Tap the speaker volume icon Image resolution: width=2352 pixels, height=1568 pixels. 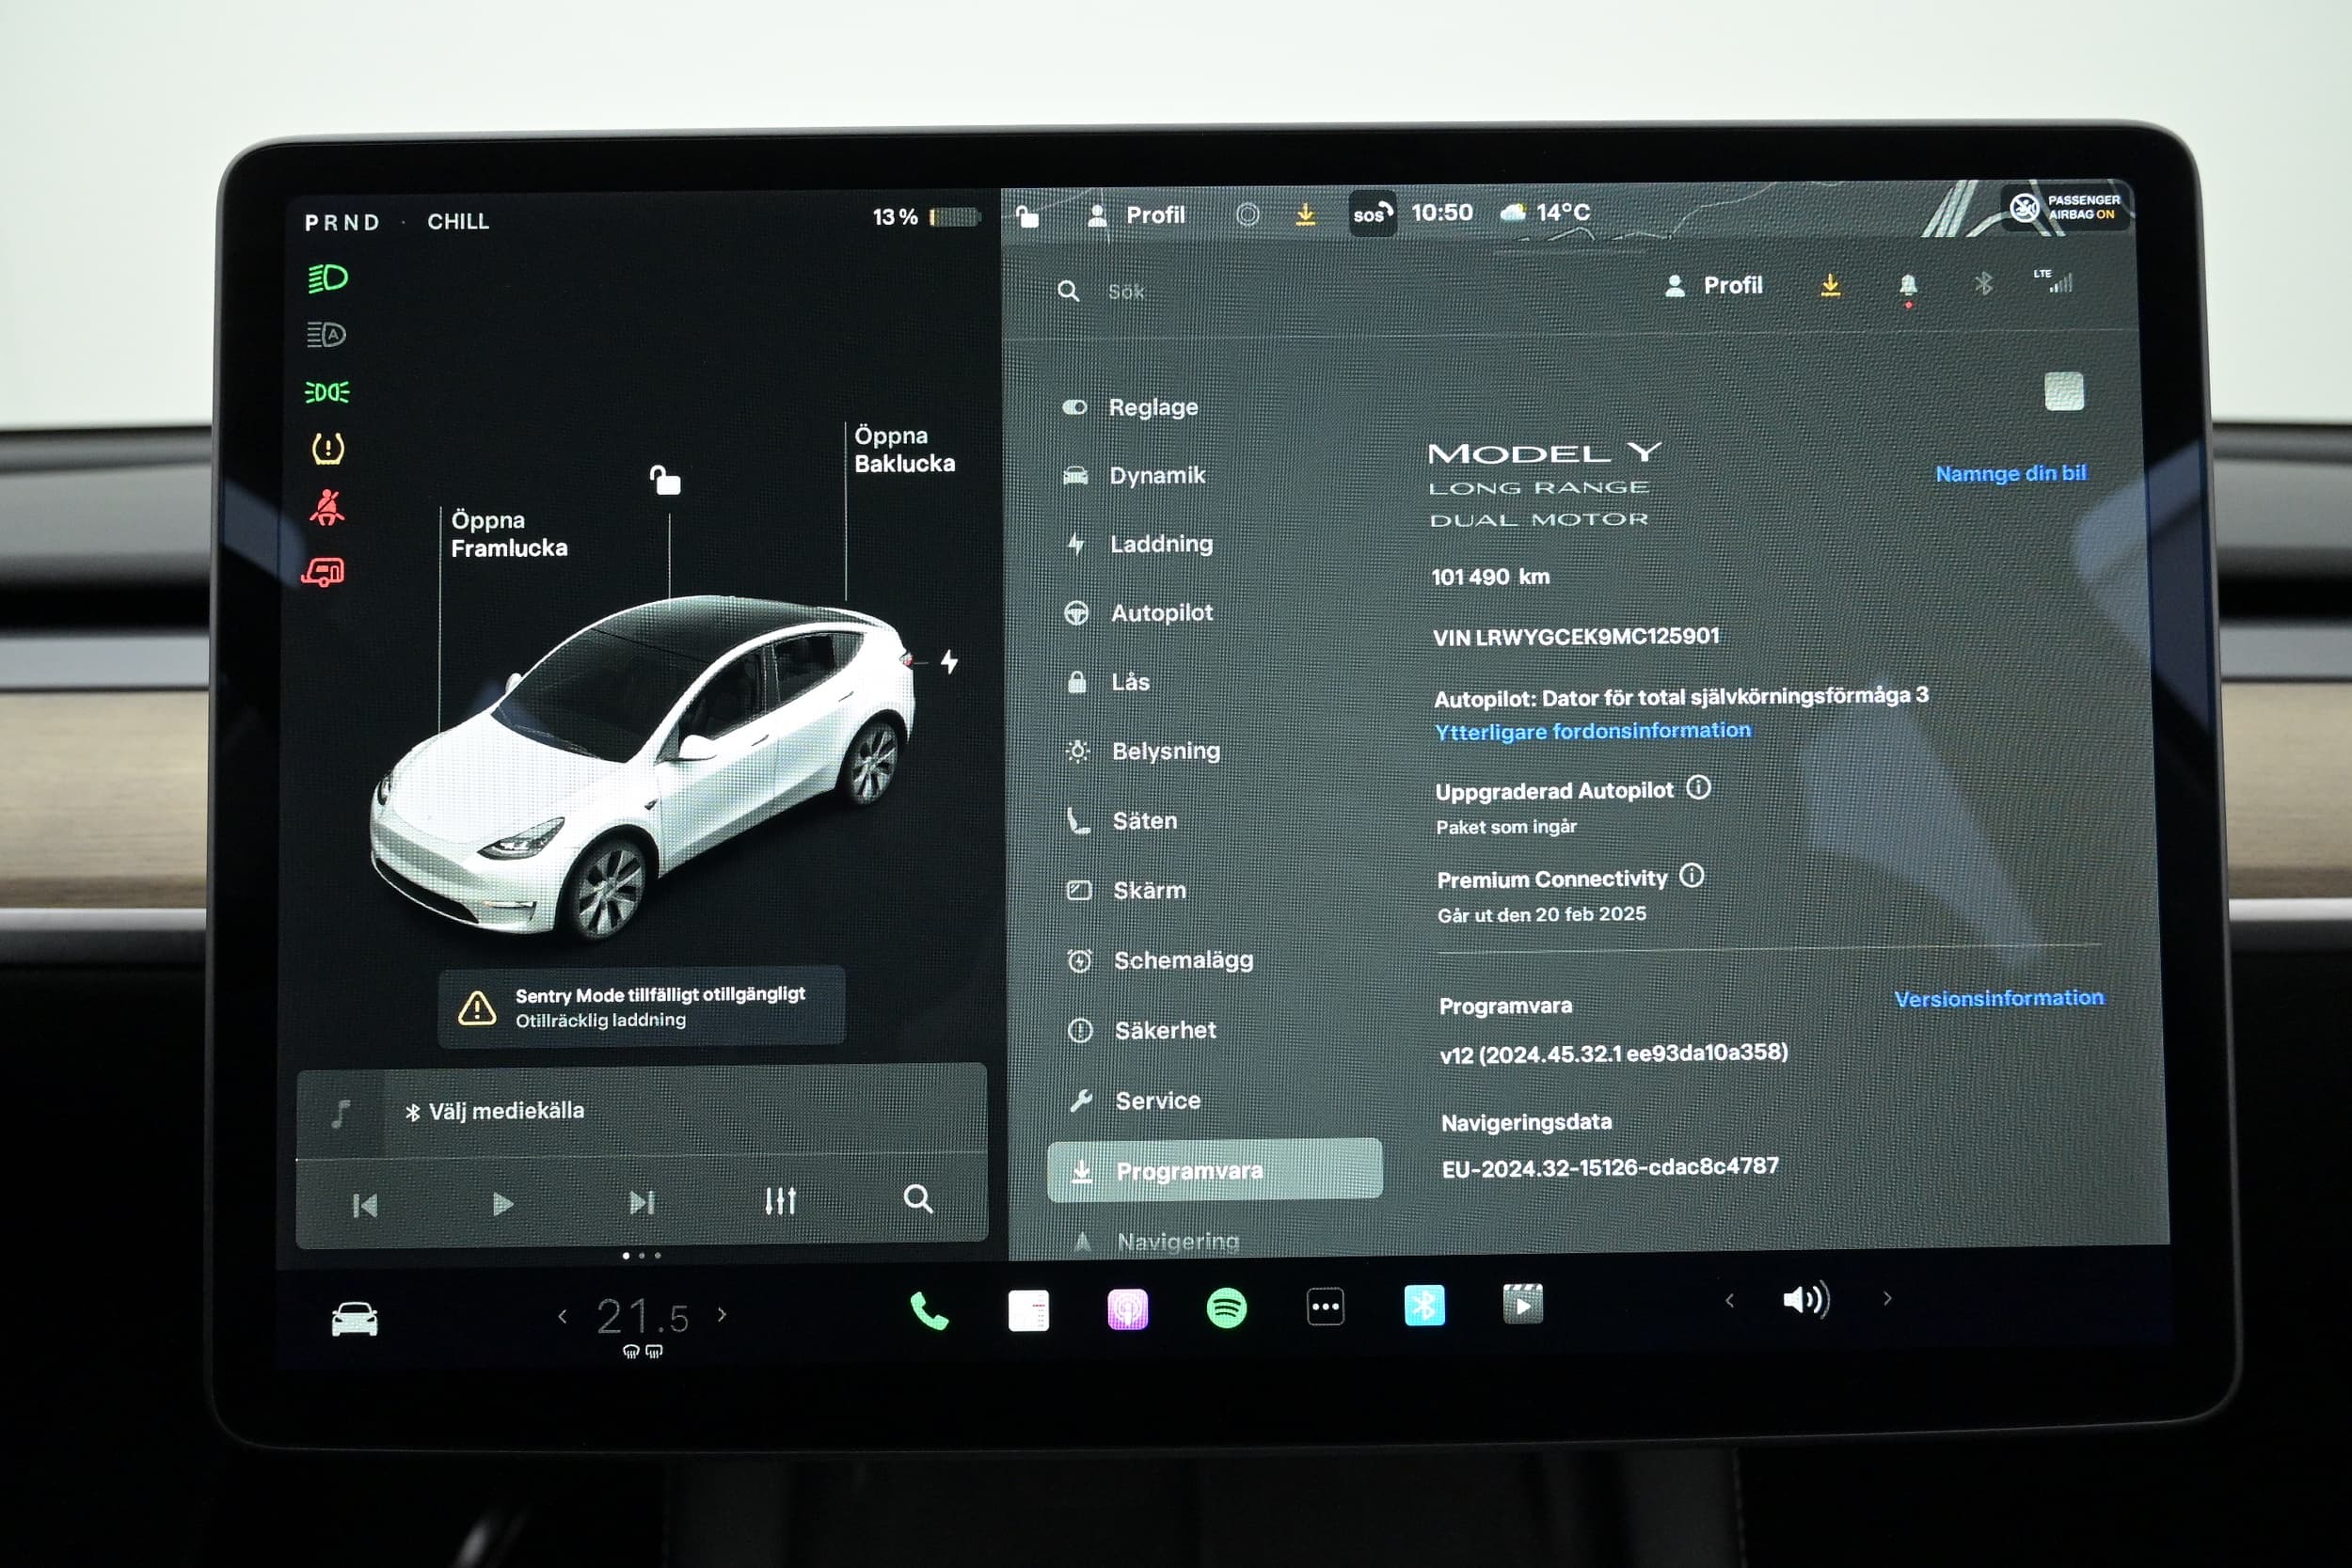[1806, 1299]
